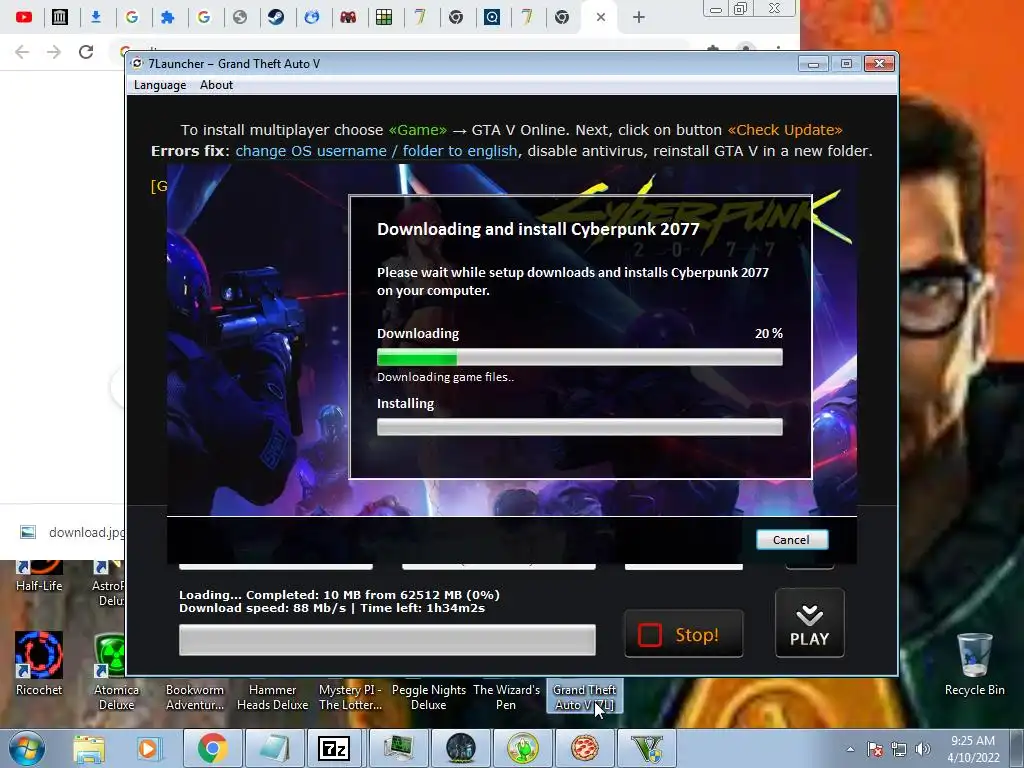Select the Peggle Nights Deluxe shortcut
Viewport: 1024px width, 768px height.
428,697
